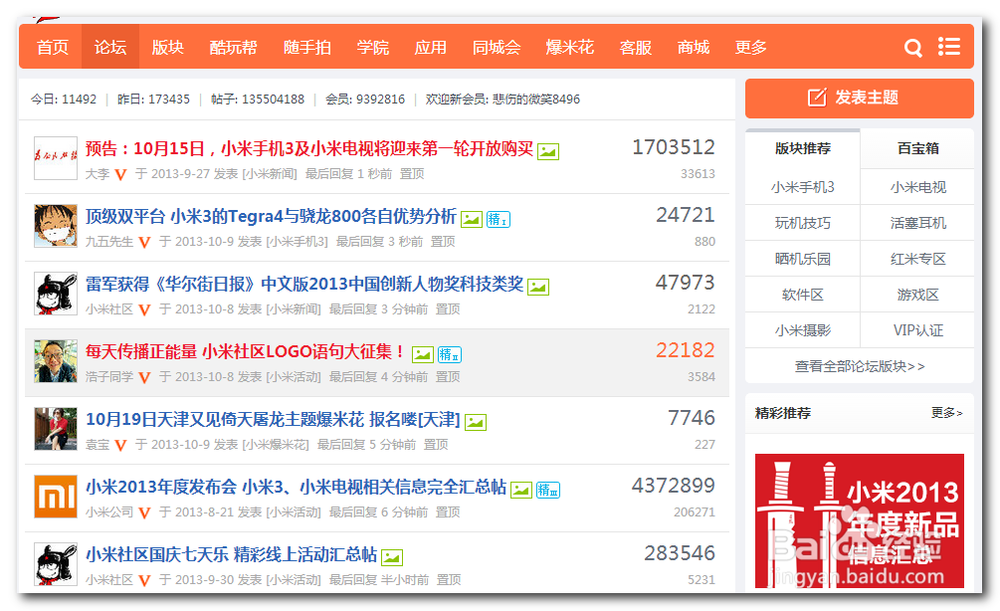This screenshot has width=1000, height=611.
Task: Open 小米摄影 board link
Action: point(802,330)
